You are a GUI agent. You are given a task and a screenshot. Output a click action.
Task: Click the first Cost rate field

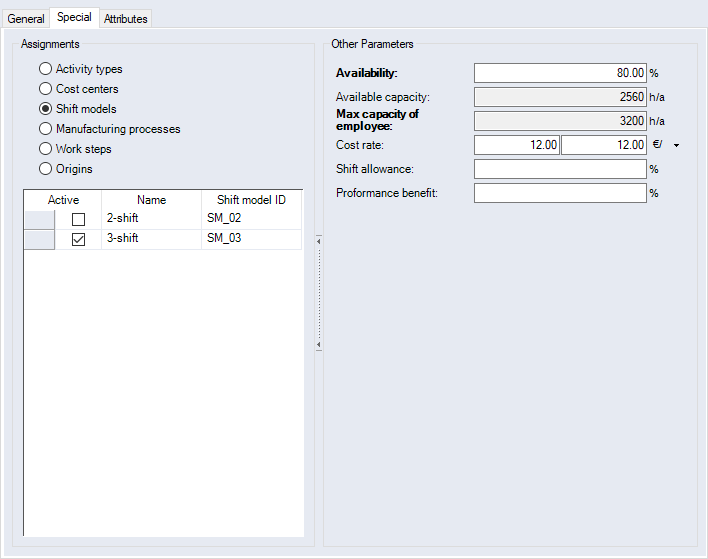(x=517, y=145)
